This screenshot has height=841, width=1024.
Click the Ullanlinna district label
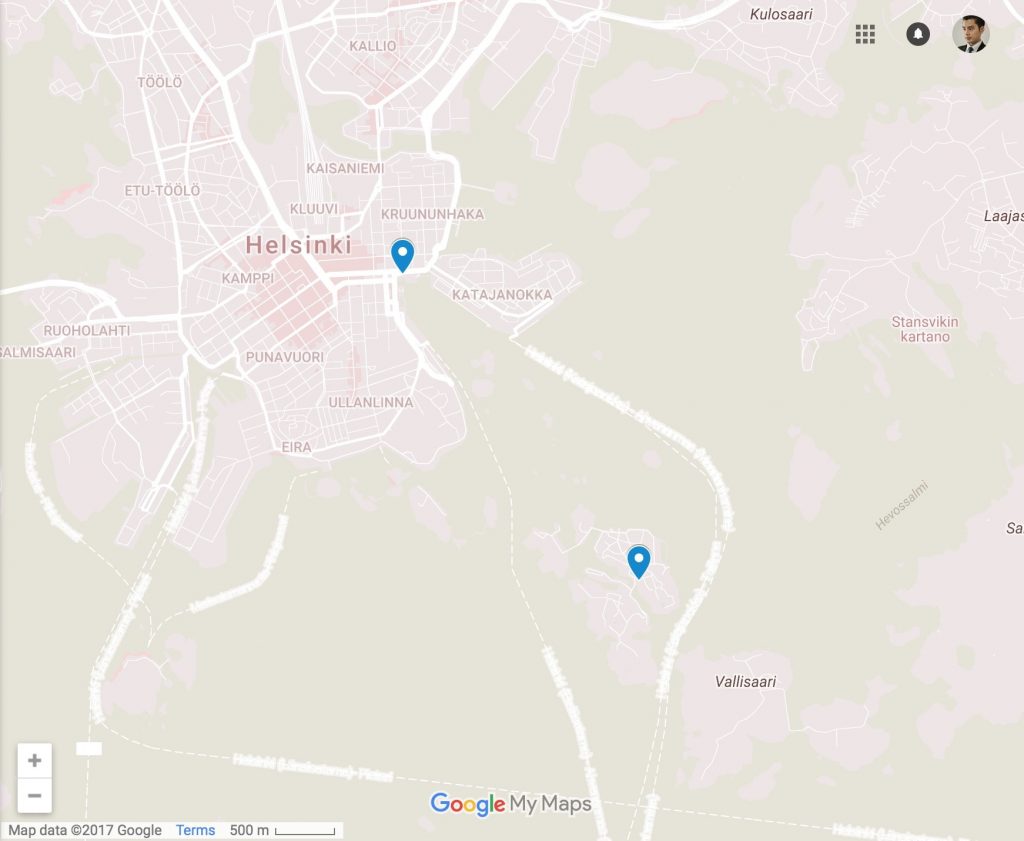pyautogui.click(x=371, y=402)
